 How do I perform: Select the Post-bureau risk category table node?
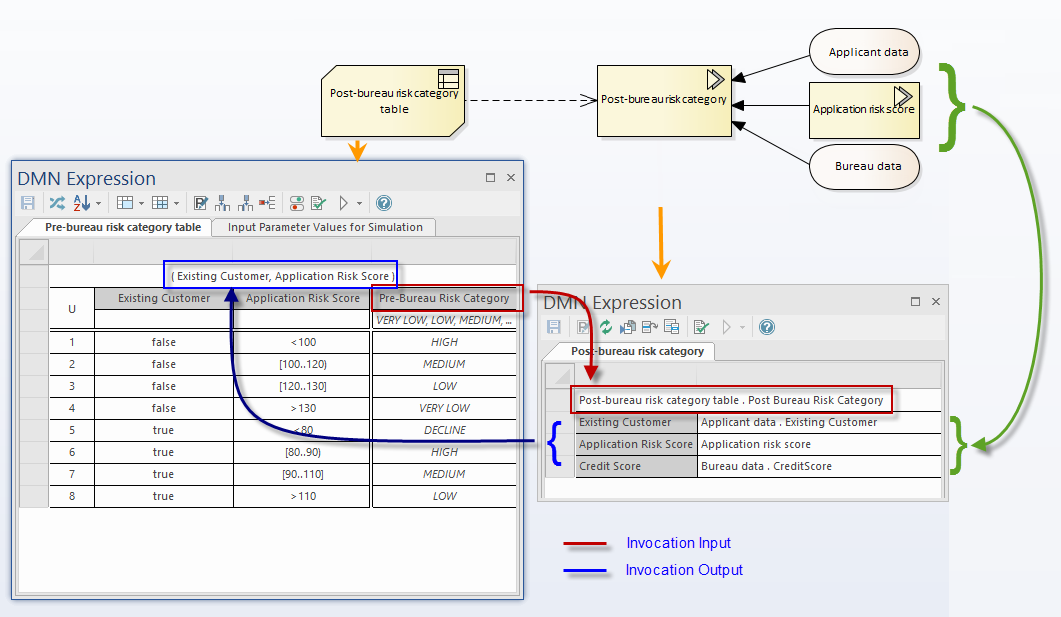394,100
